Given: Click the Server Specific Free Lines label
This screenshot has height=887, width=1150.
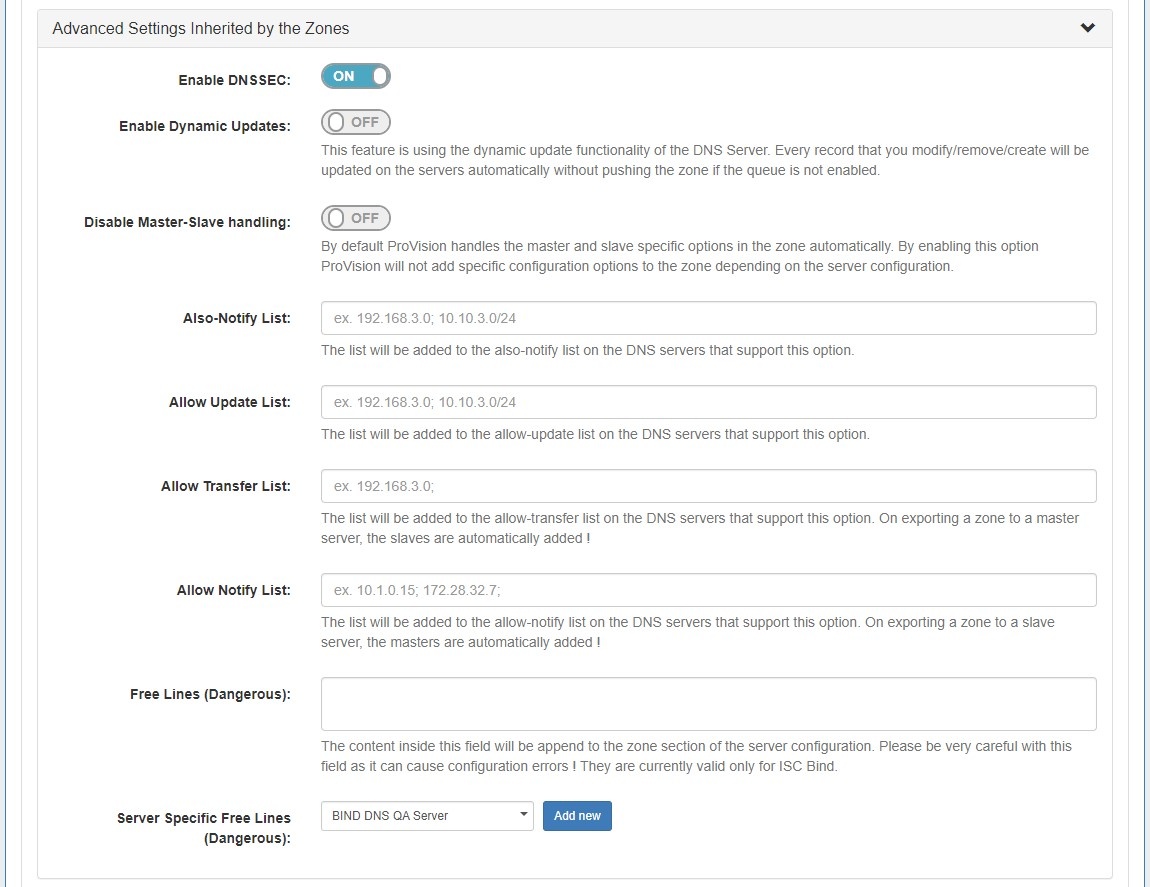Looking at the screenshot, I should point(203,828).
